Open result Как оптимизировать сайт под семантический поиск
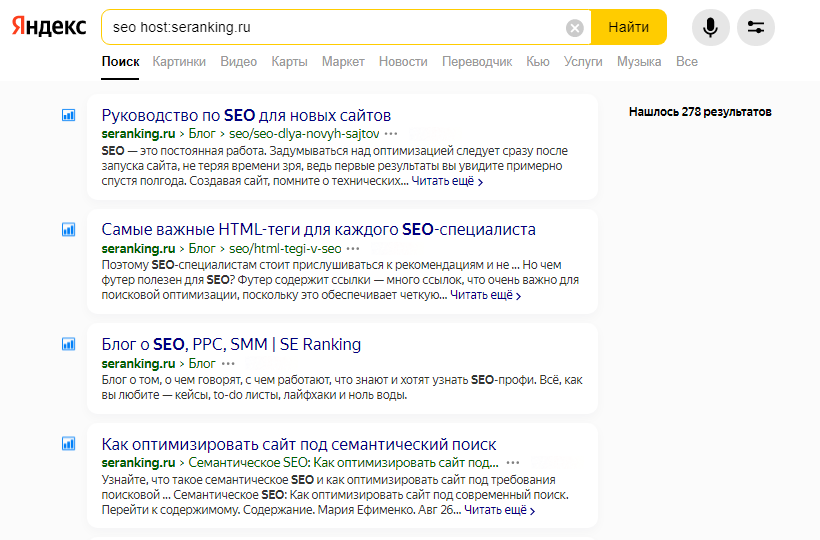820x540 pixels. [x=299, y=444]
